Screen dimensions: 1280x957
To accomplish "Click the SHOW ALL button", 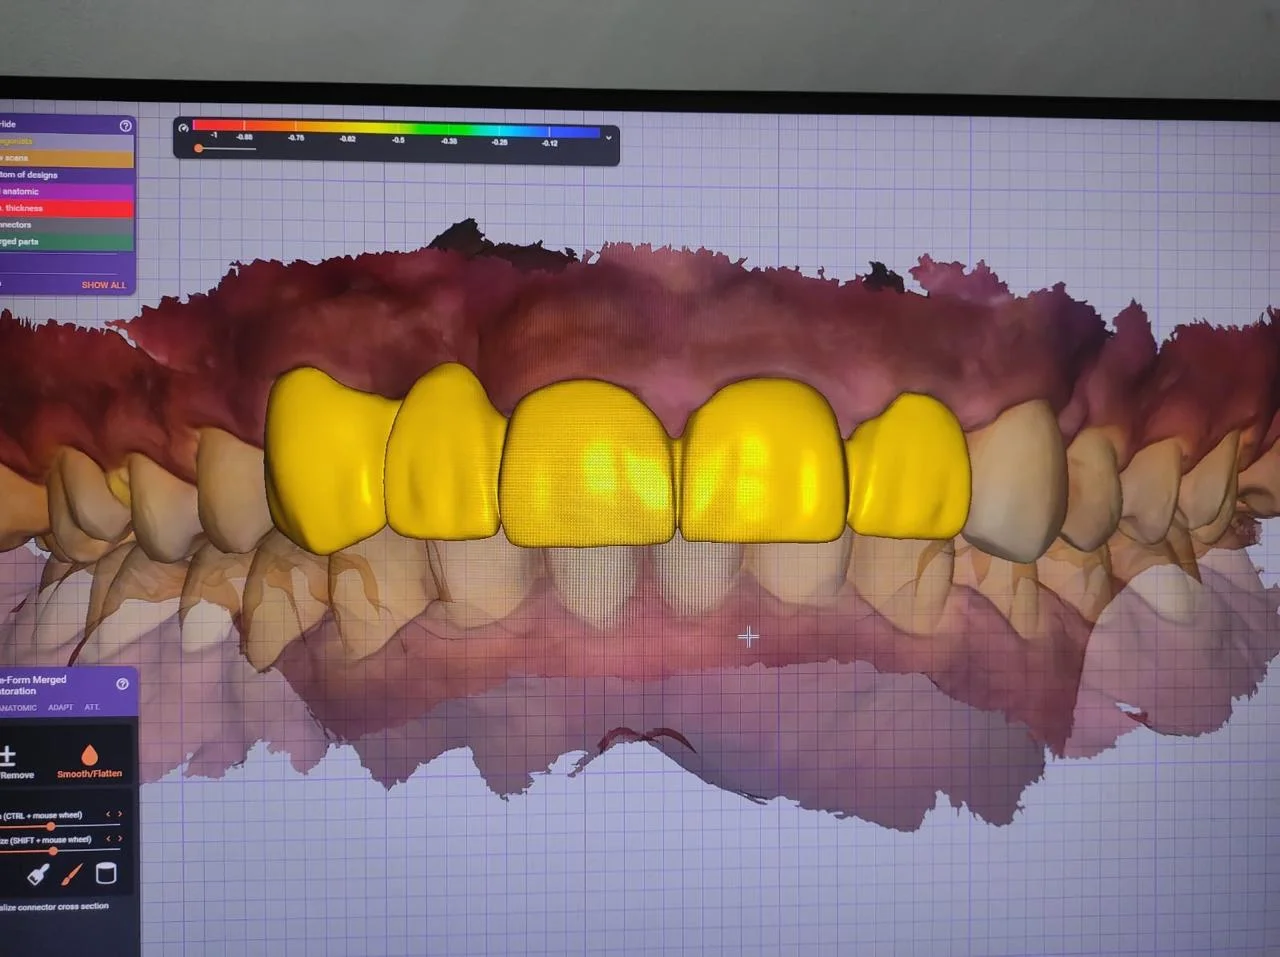I will [104, 285].
